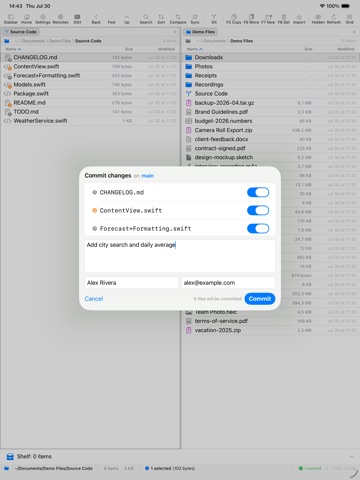
Task: Click the Source Code git folder icon in right pane
Action: coord(189,94)
